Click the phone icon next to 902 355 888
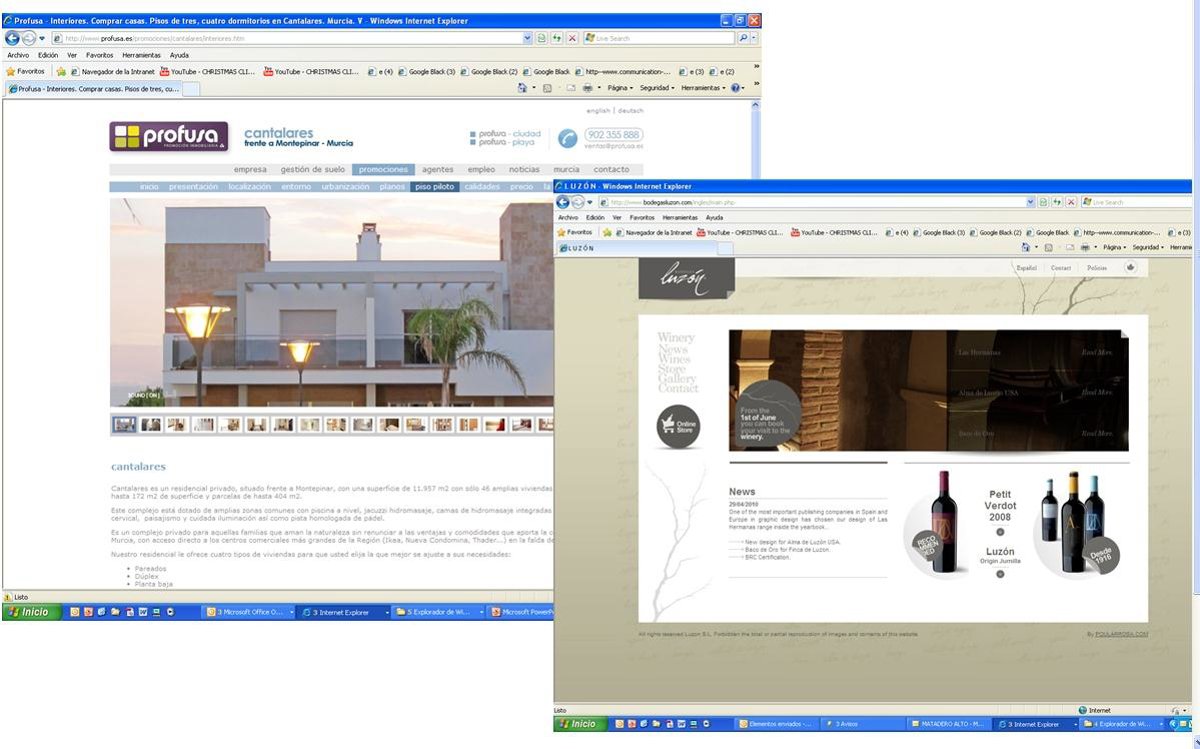Screen dimensions: 1200x749 568,138
